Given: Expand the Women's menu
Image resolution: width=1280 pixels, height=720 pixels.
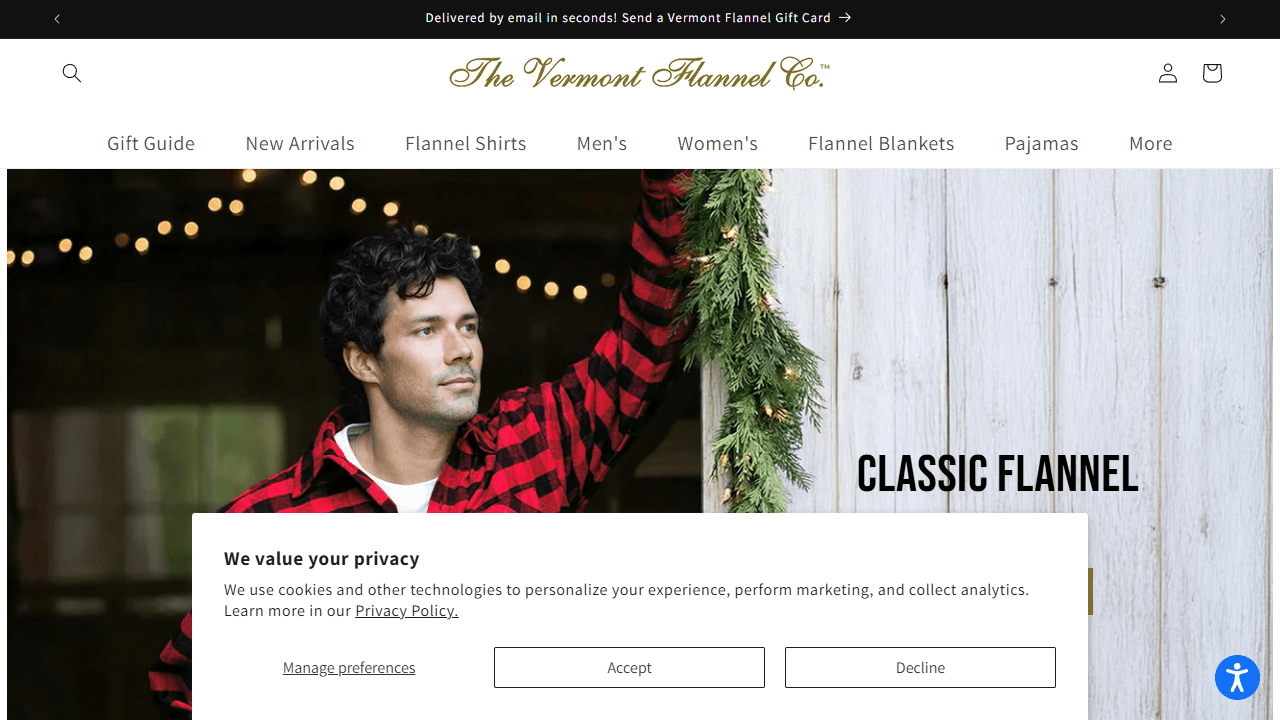Looking at the screenshot, I should click(x=718, y=143).
